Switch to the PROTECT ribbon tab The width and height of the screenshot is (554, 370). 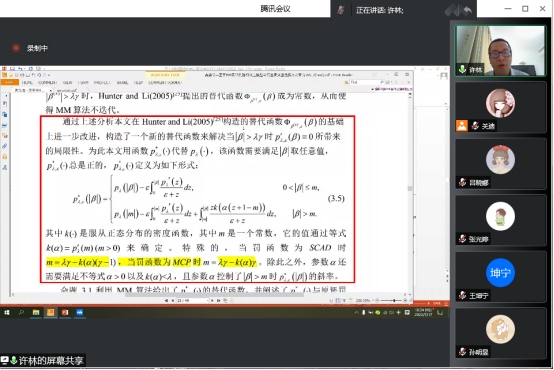click(x=102, y=82)
